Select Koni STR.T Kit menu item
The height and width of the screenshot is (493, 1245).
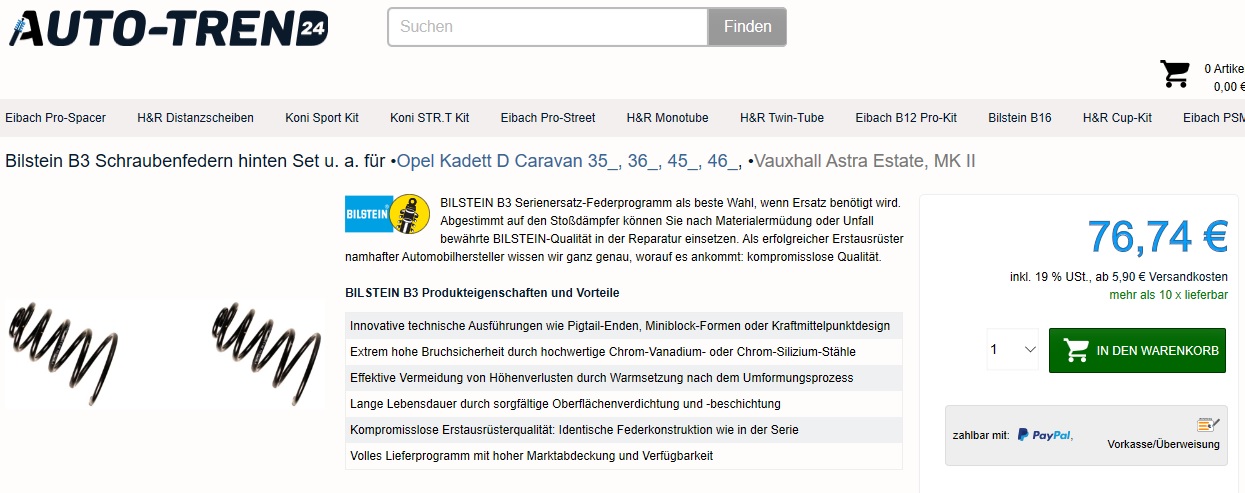click(x=429, y=118)
